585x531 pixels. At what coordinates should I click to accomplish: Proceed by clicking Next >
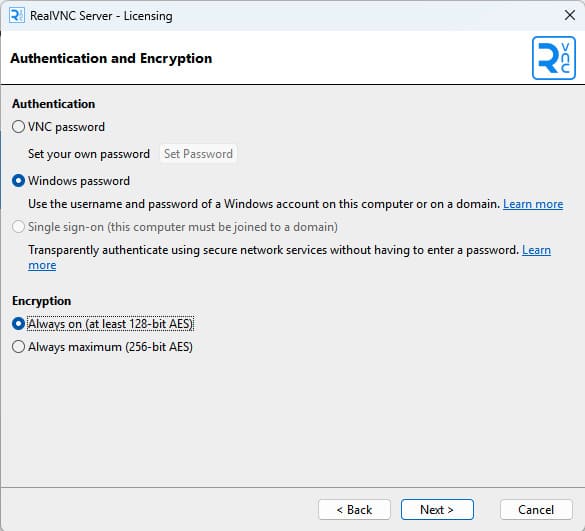[x=437, y=509]
